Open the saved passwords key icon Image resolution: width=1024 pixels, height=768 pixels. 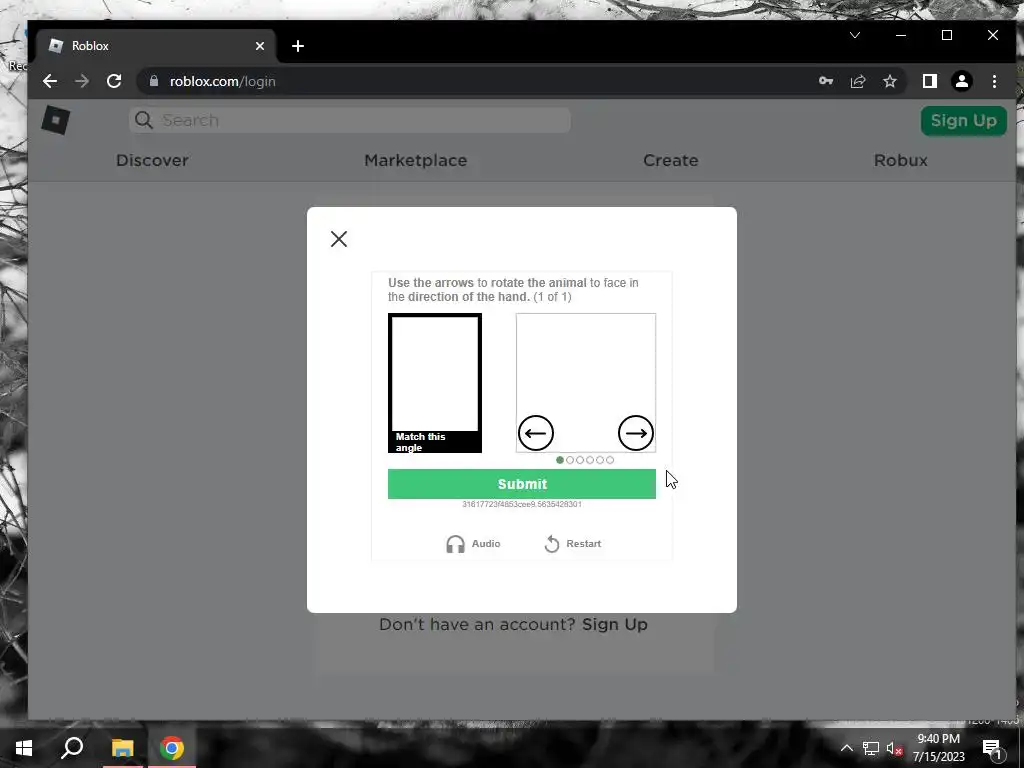coord(825,81)
